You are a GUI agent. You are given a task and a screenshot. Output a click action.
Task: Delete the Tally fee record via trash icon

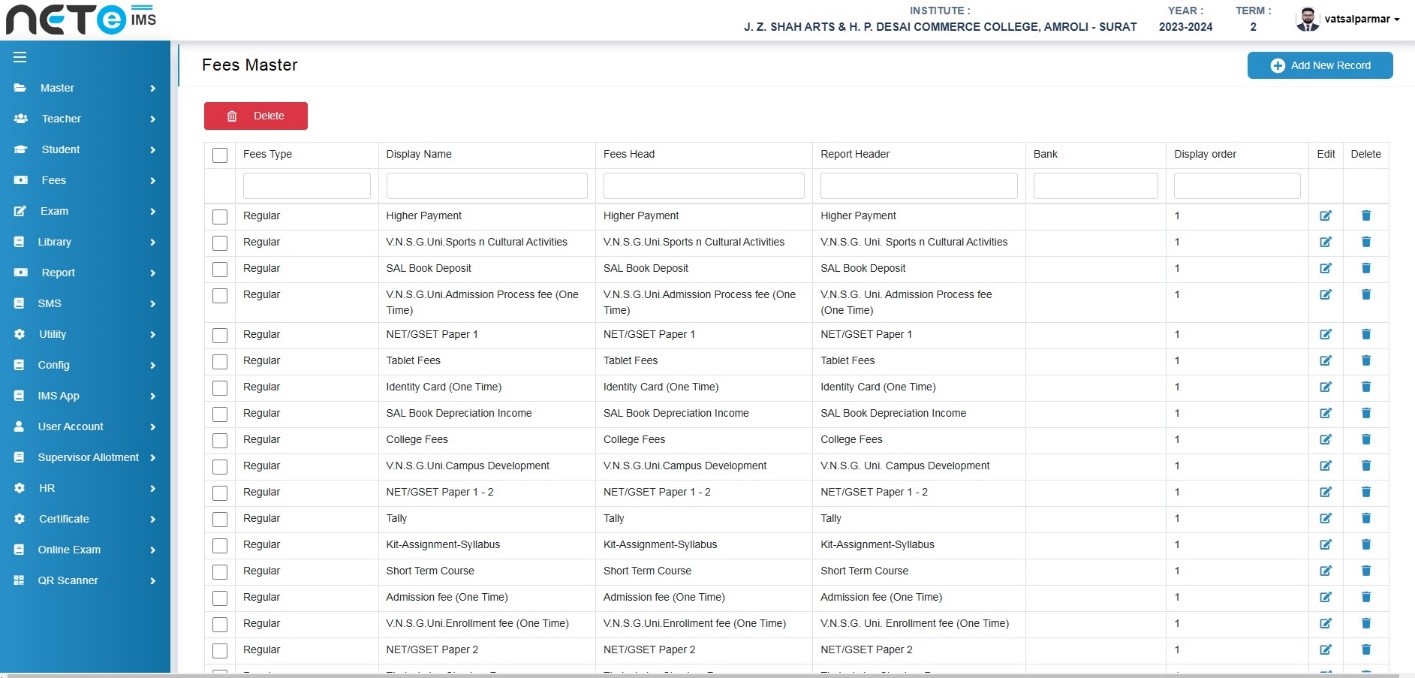click(x=1366, y=519)
